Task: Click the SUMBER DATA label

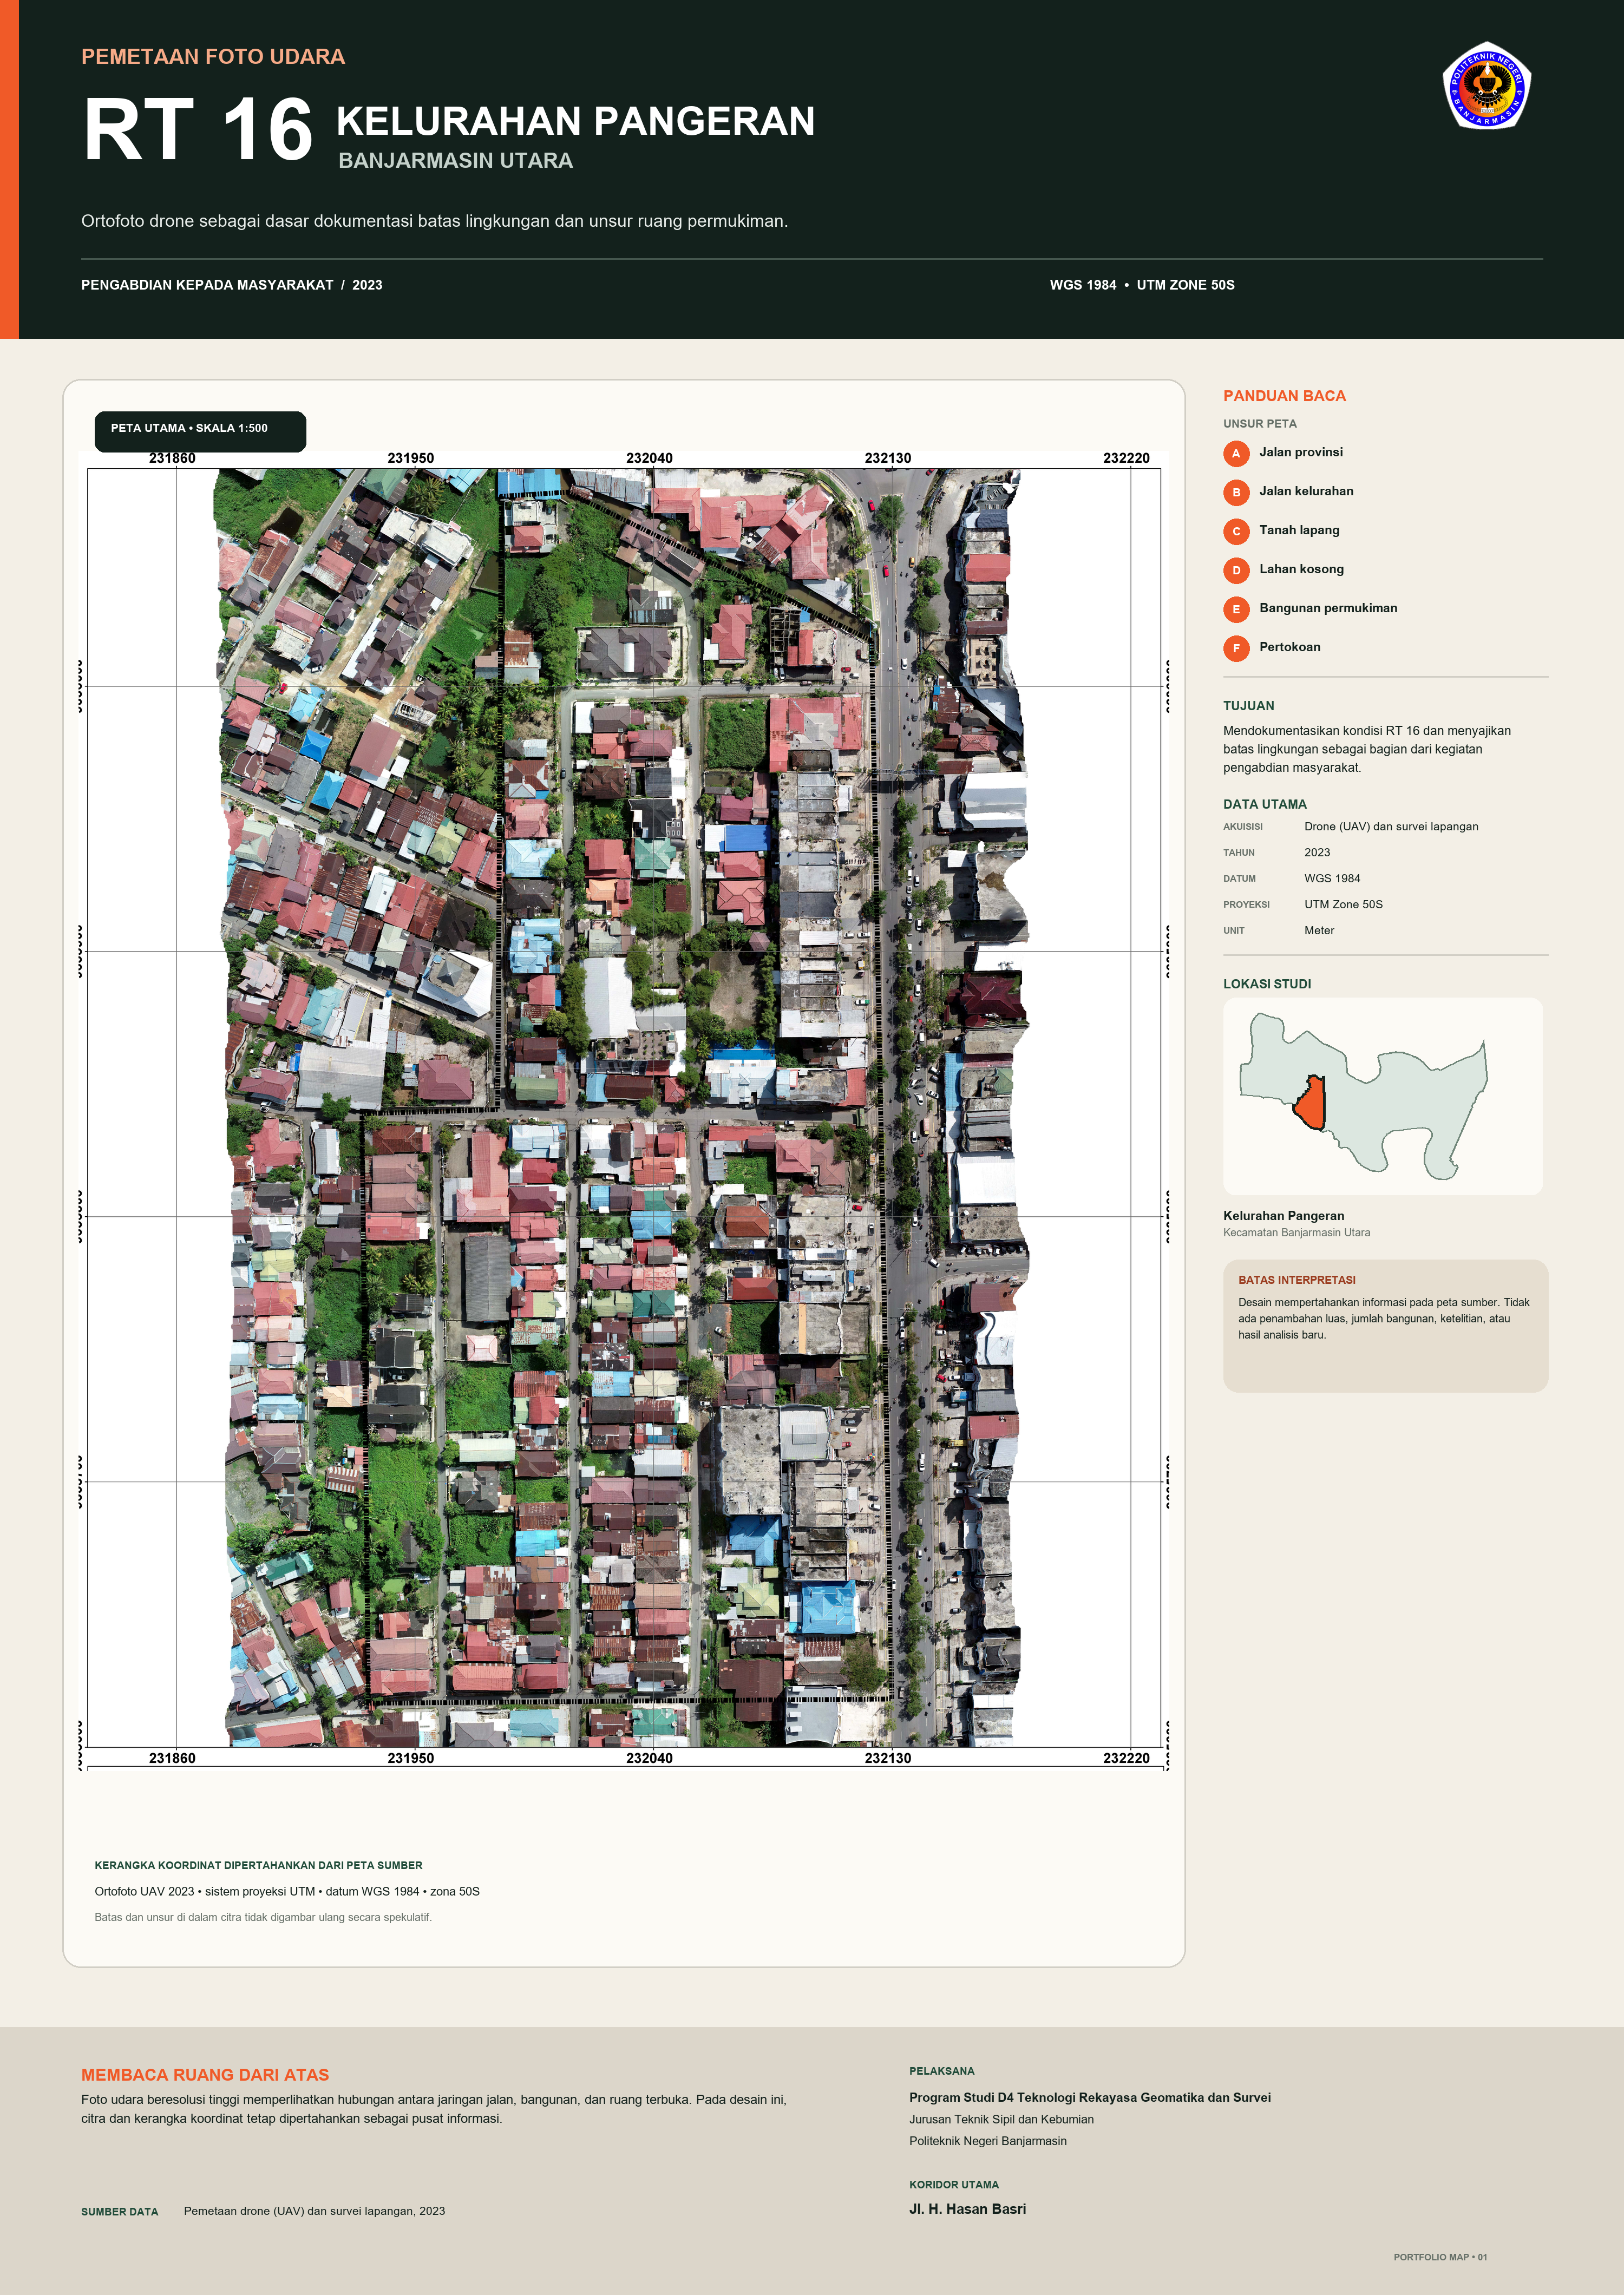Action: 120,2212
